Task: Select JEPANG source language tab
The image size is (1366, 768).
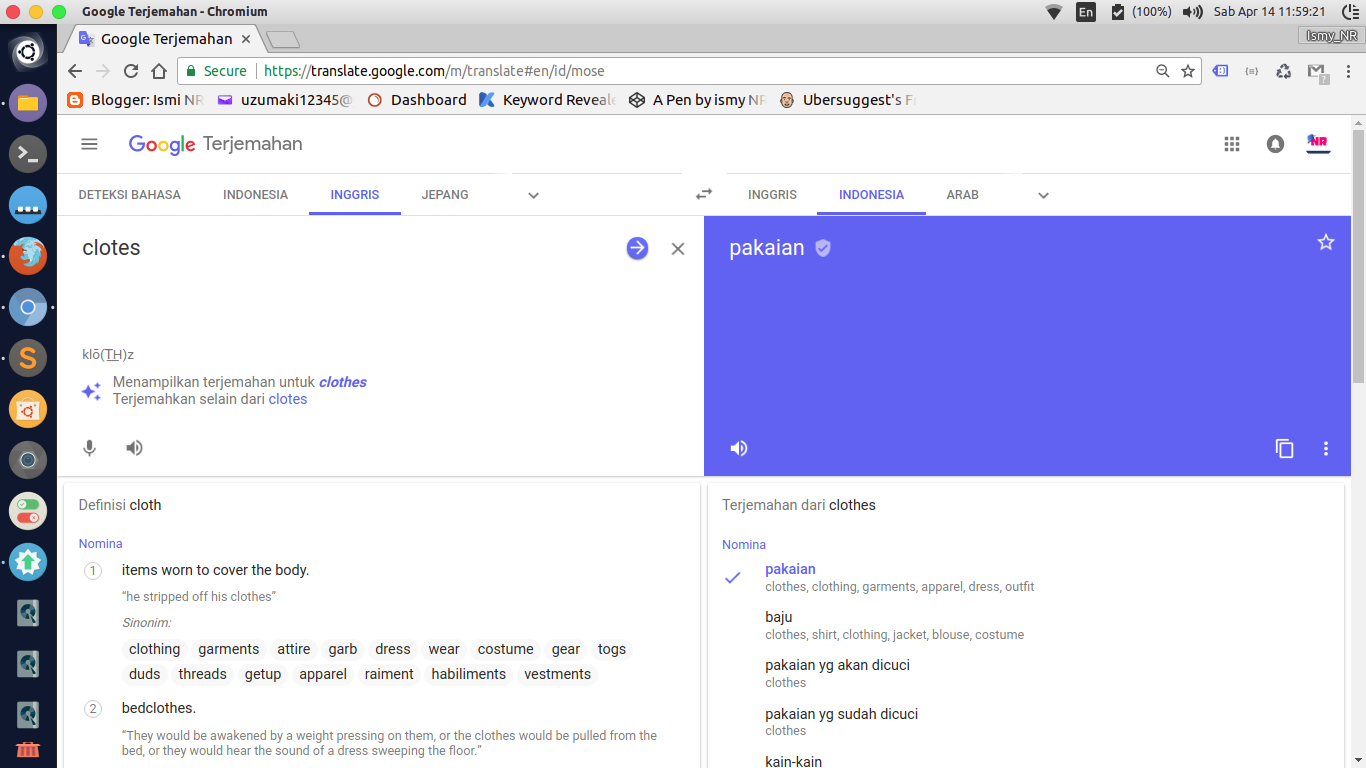Action: 445,195
